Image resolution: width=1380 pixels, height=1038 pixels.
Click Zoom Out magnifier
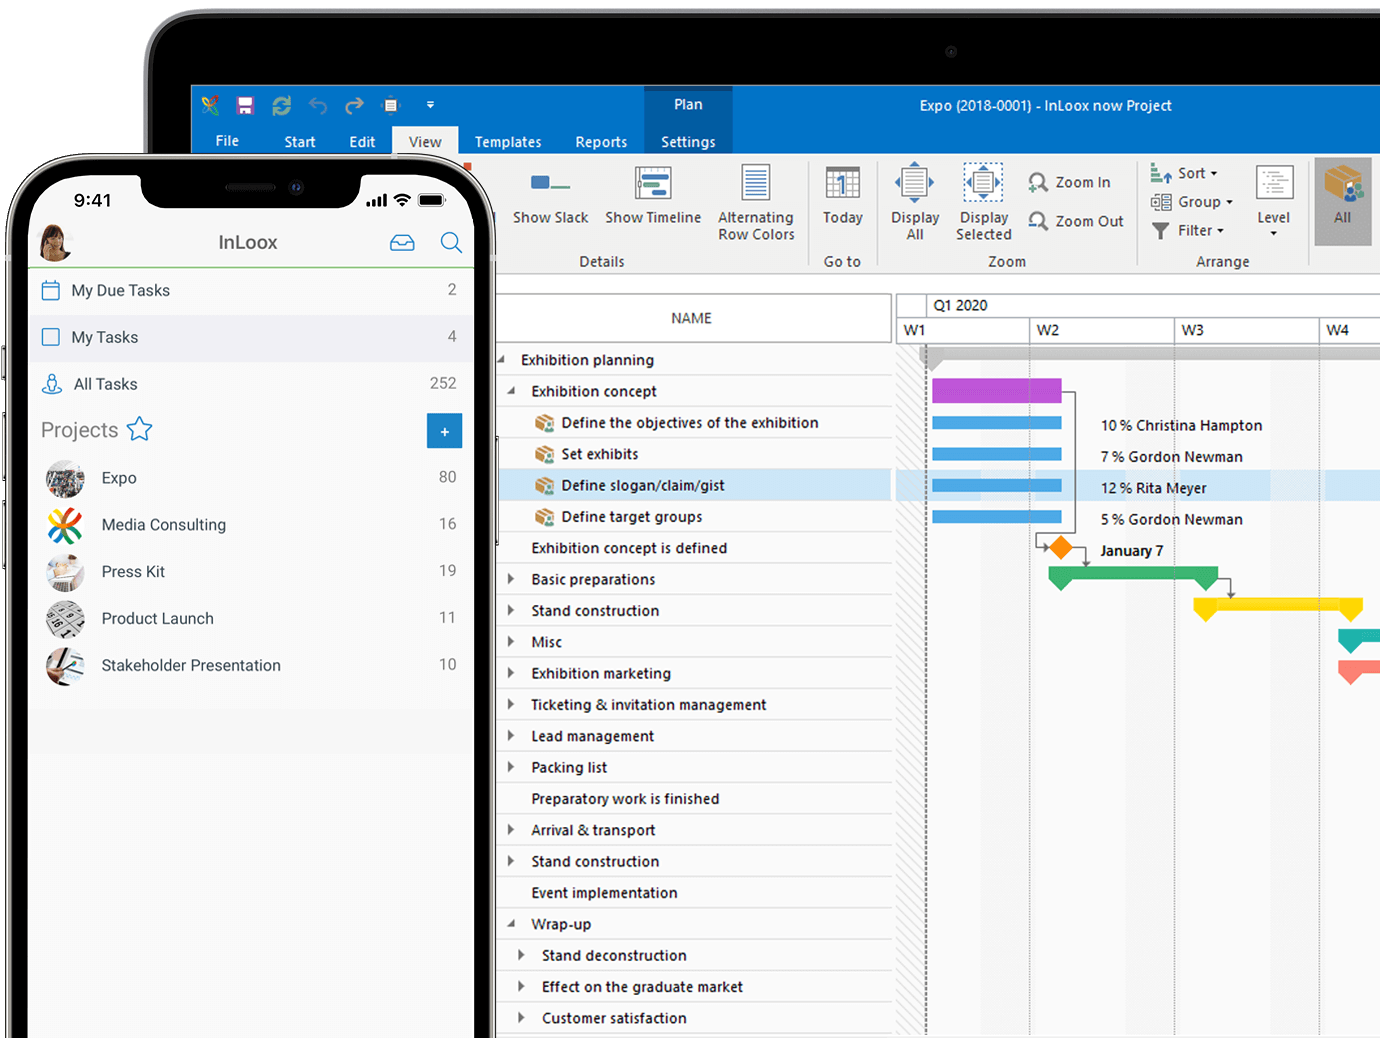tap(1076, 221)
